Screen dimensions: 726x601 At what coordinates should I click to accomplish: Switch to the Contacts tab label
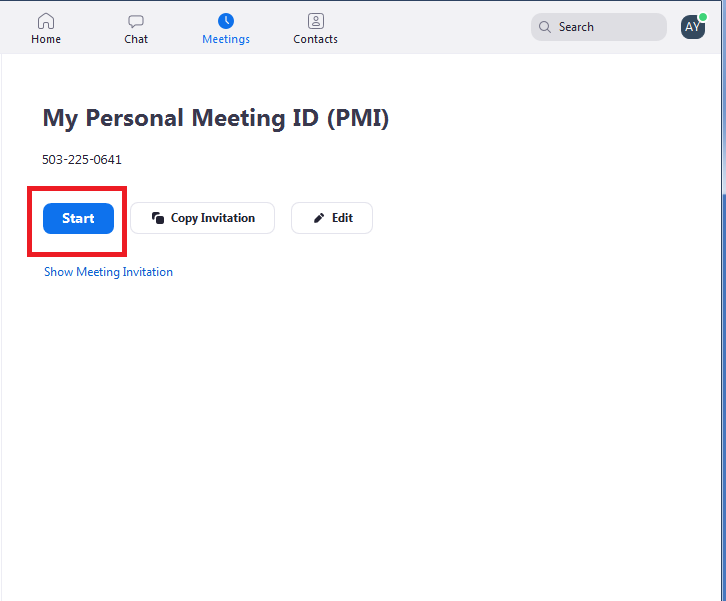coord(315,39)
